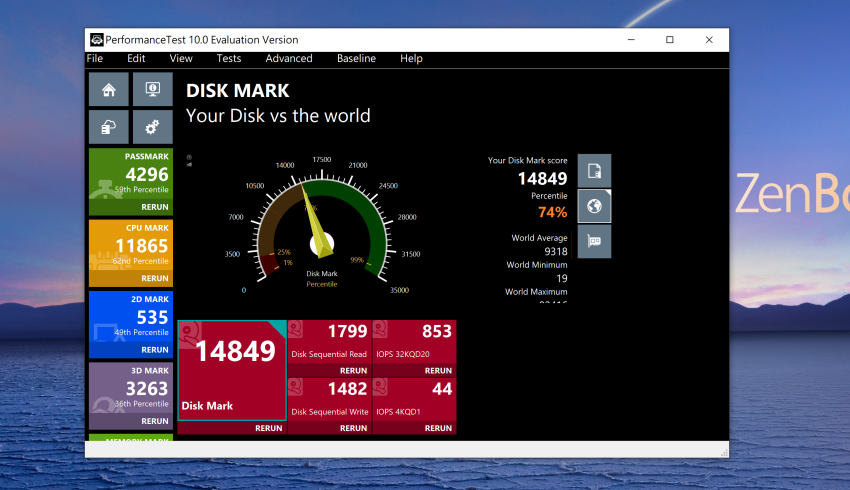This screenshot has height=490, width=850.
Task: Rerun the CPU Mark test
Action: click(x=154, y=278)
